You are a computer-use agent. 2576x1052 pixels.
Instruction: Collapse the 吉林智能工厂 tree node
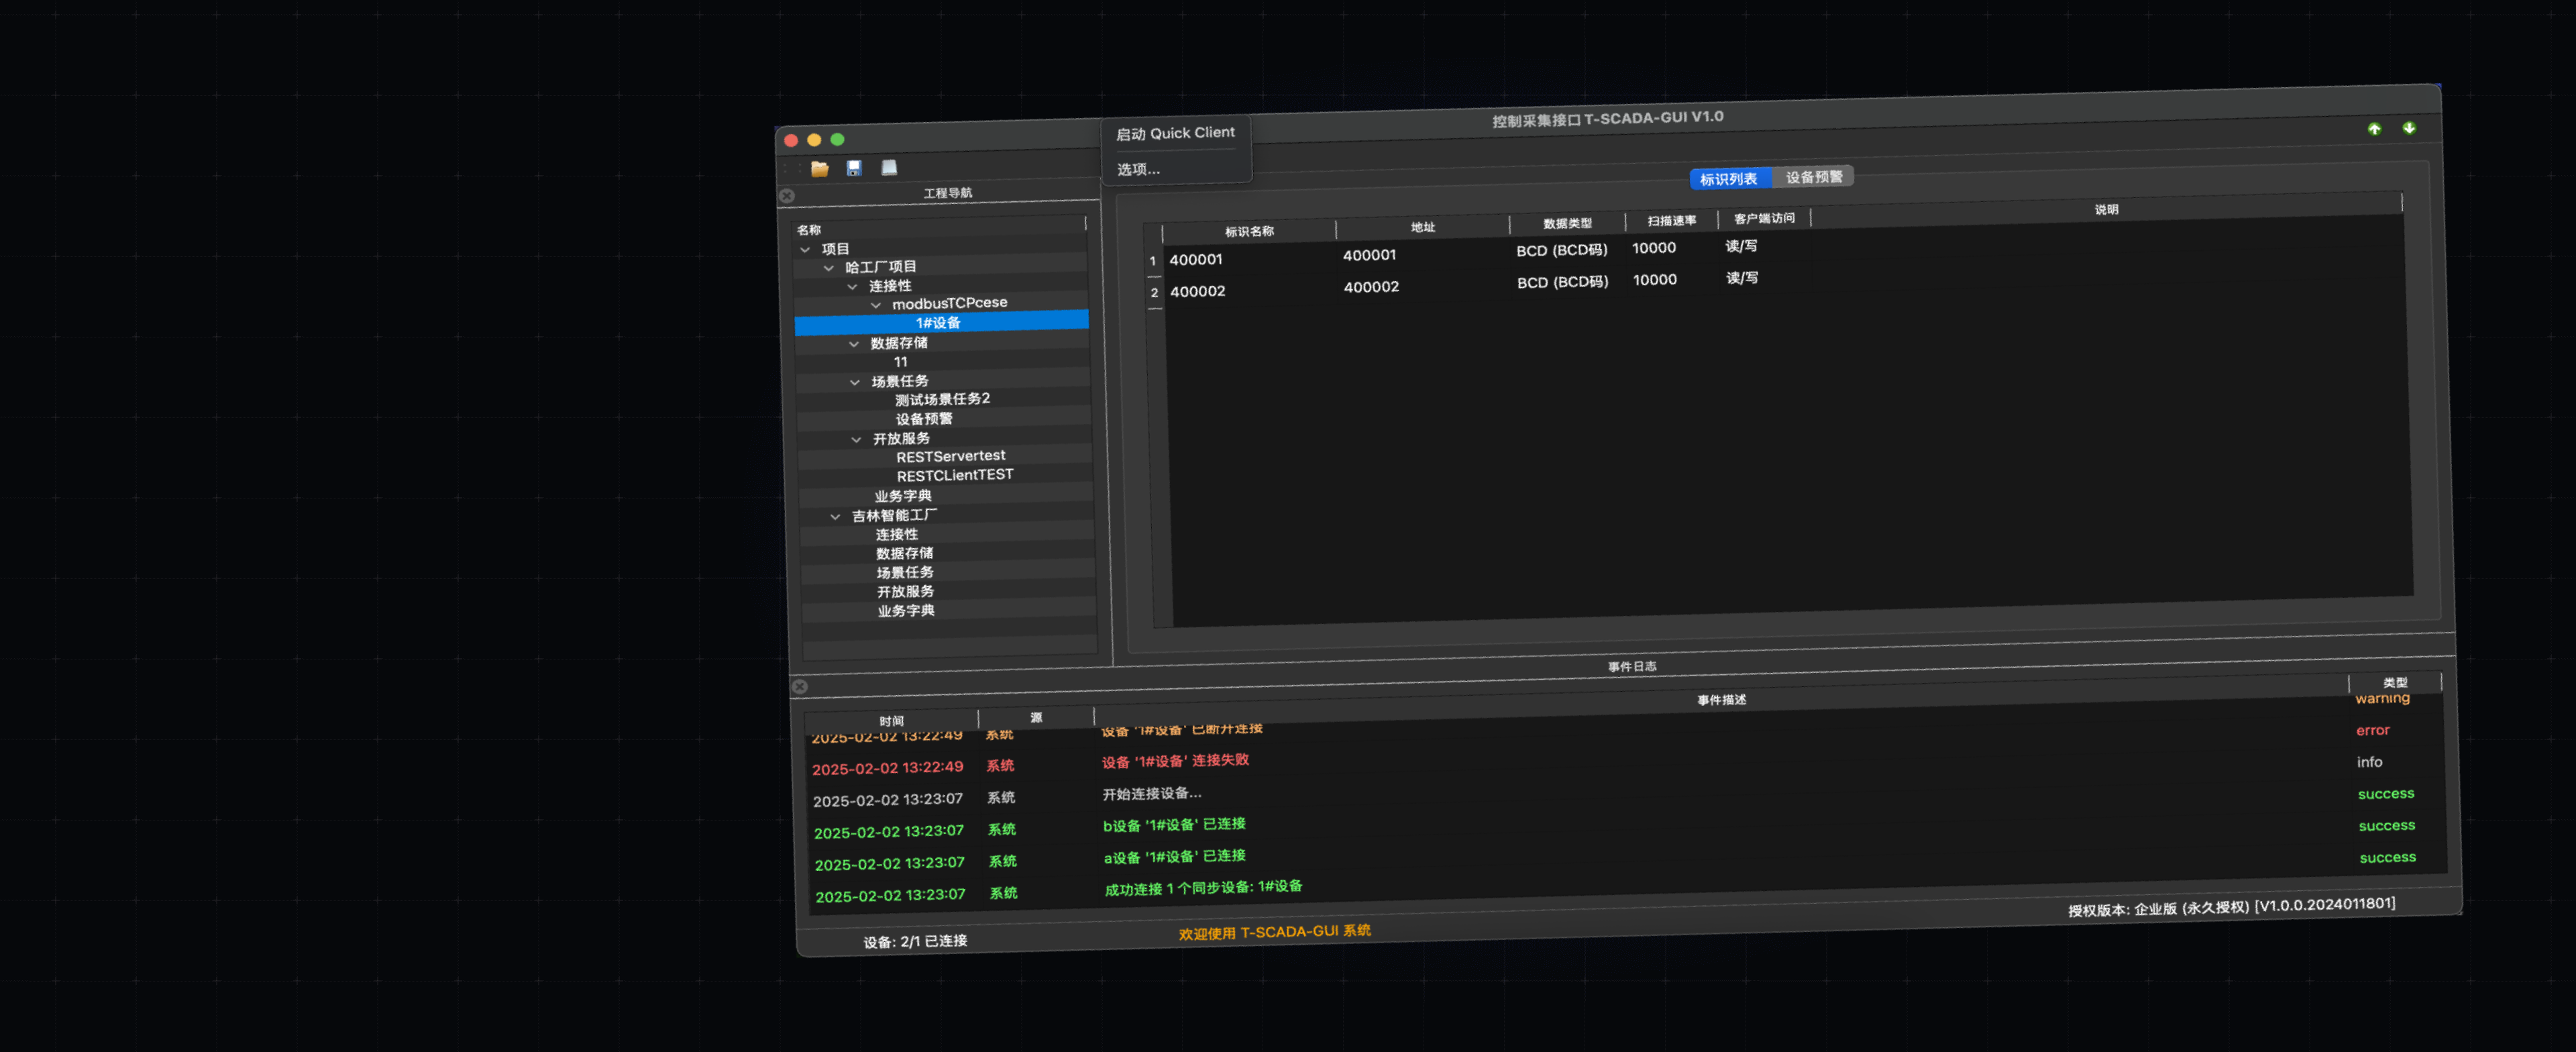coord(835,517)
